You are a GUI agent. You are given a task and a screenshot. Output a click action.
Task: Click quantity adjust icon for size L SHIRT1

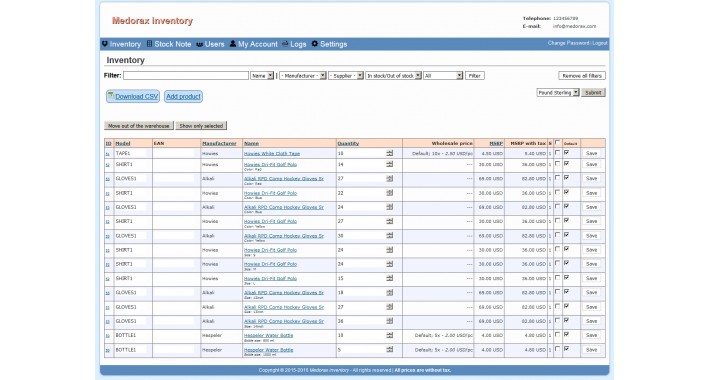click(389, 278)
